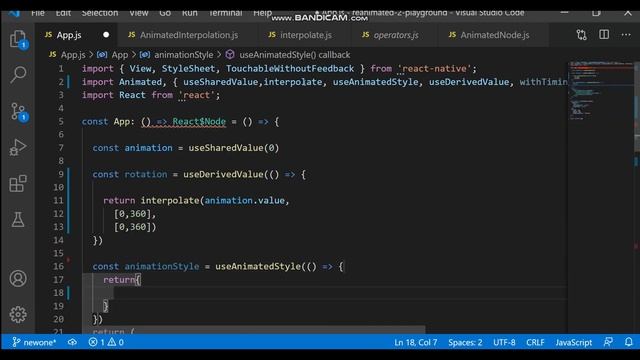Screen dimensions: 640x360
Task: Click the Ln 18, Col 7 cursor position
Action: (x=416, y=342)
